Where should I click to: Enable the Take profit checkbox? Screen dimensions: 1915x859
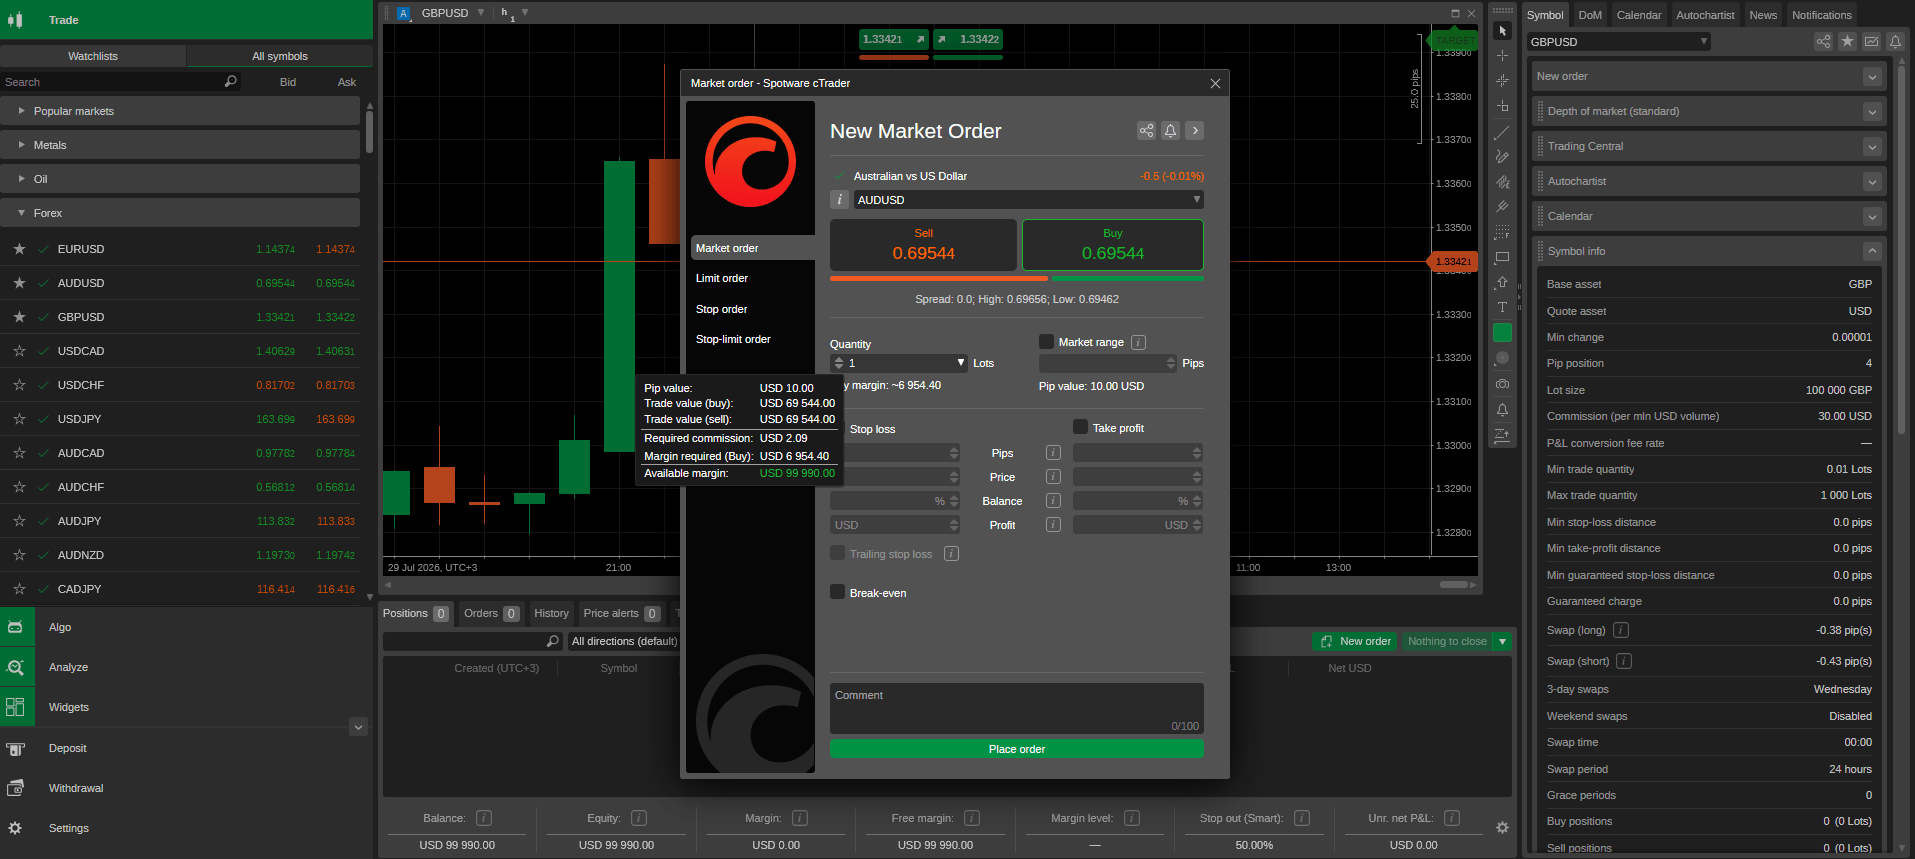coord(1080,427)
